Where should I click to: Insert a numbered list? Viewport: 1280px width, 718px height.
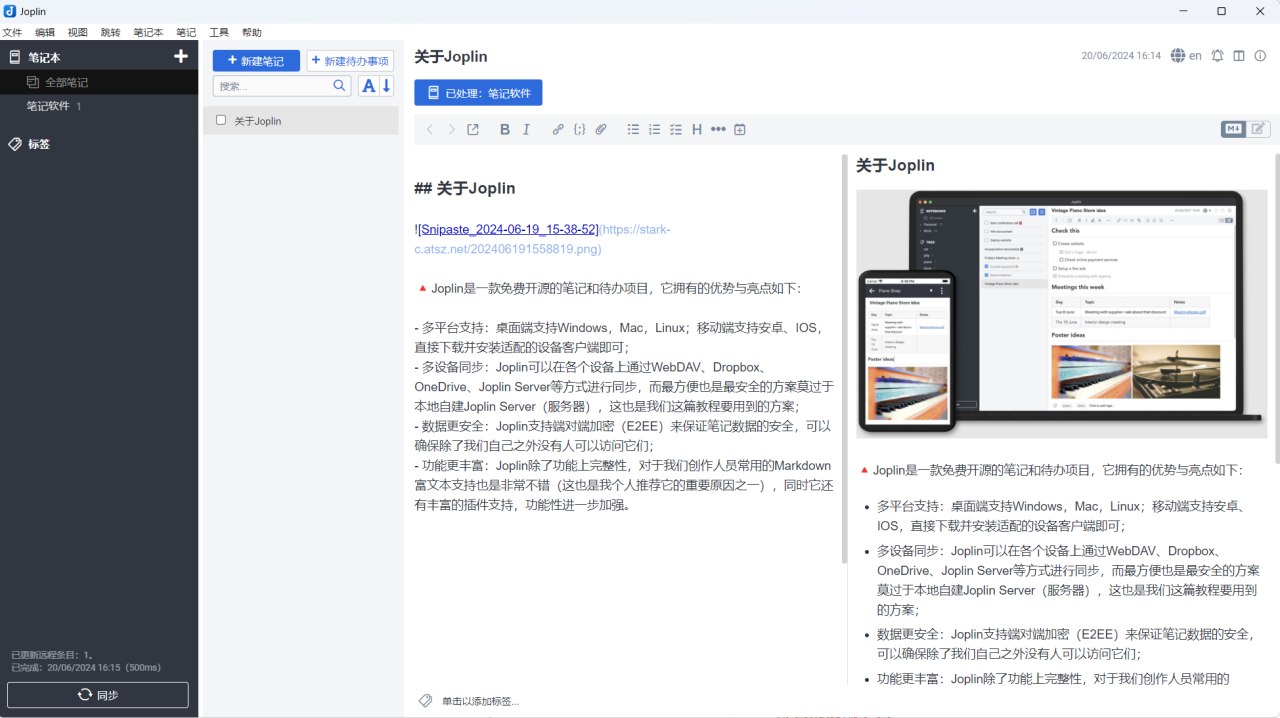pyautogui.click(x=654, y=129)
